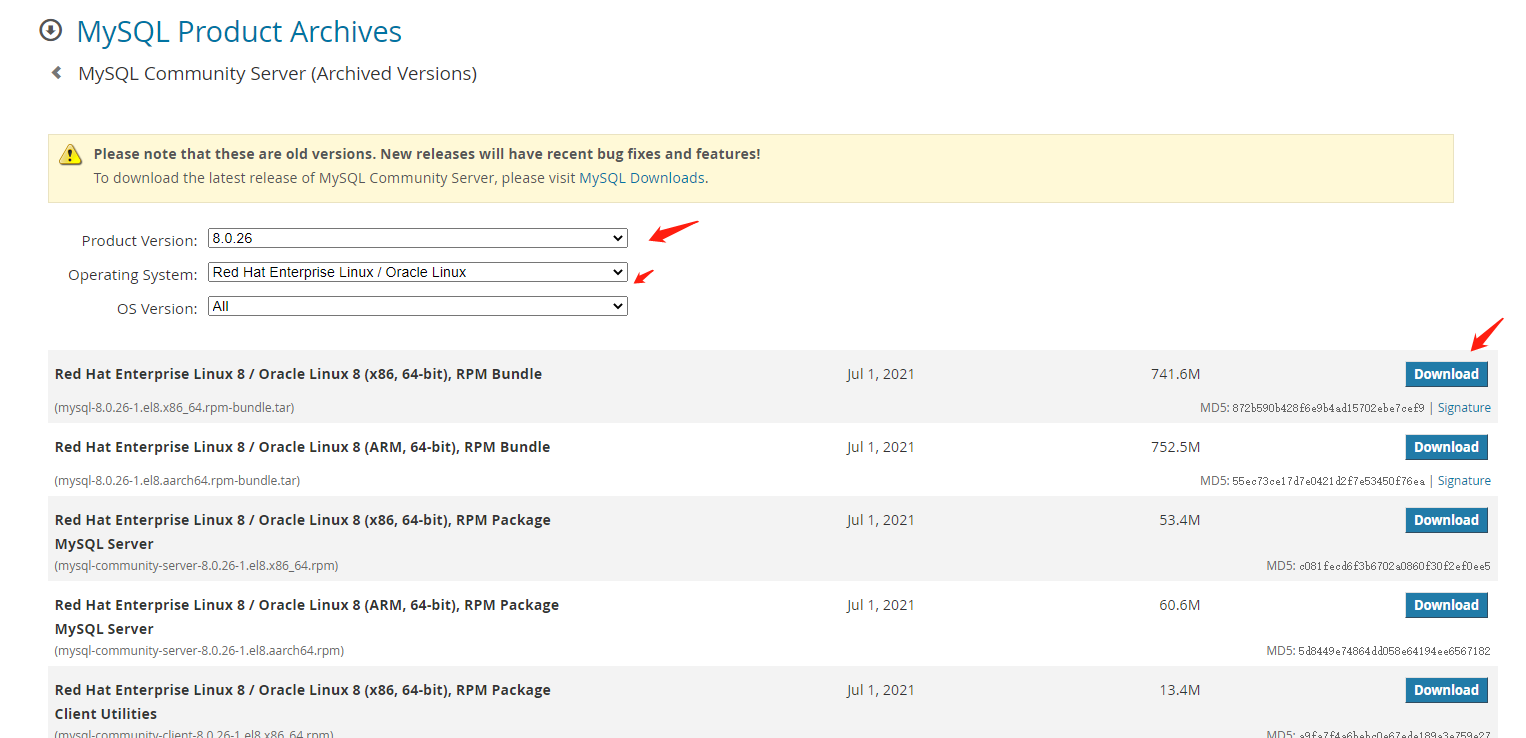Download ARM 64-bit MySQL Server RPM Package
Image resolution: width=1526 pixels, height=738 pixels.
[x=1446, y=605]
